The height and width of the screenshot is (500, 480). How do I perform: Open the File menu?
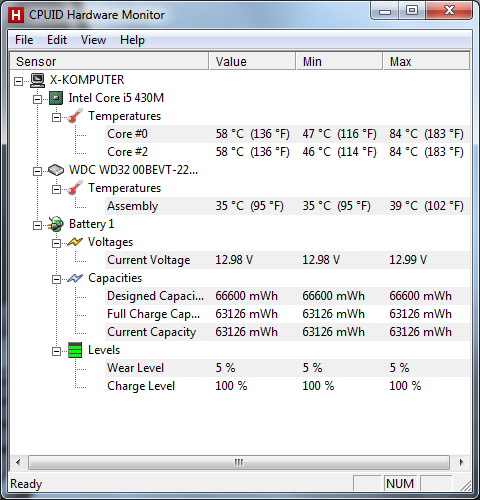coord(24,40)
